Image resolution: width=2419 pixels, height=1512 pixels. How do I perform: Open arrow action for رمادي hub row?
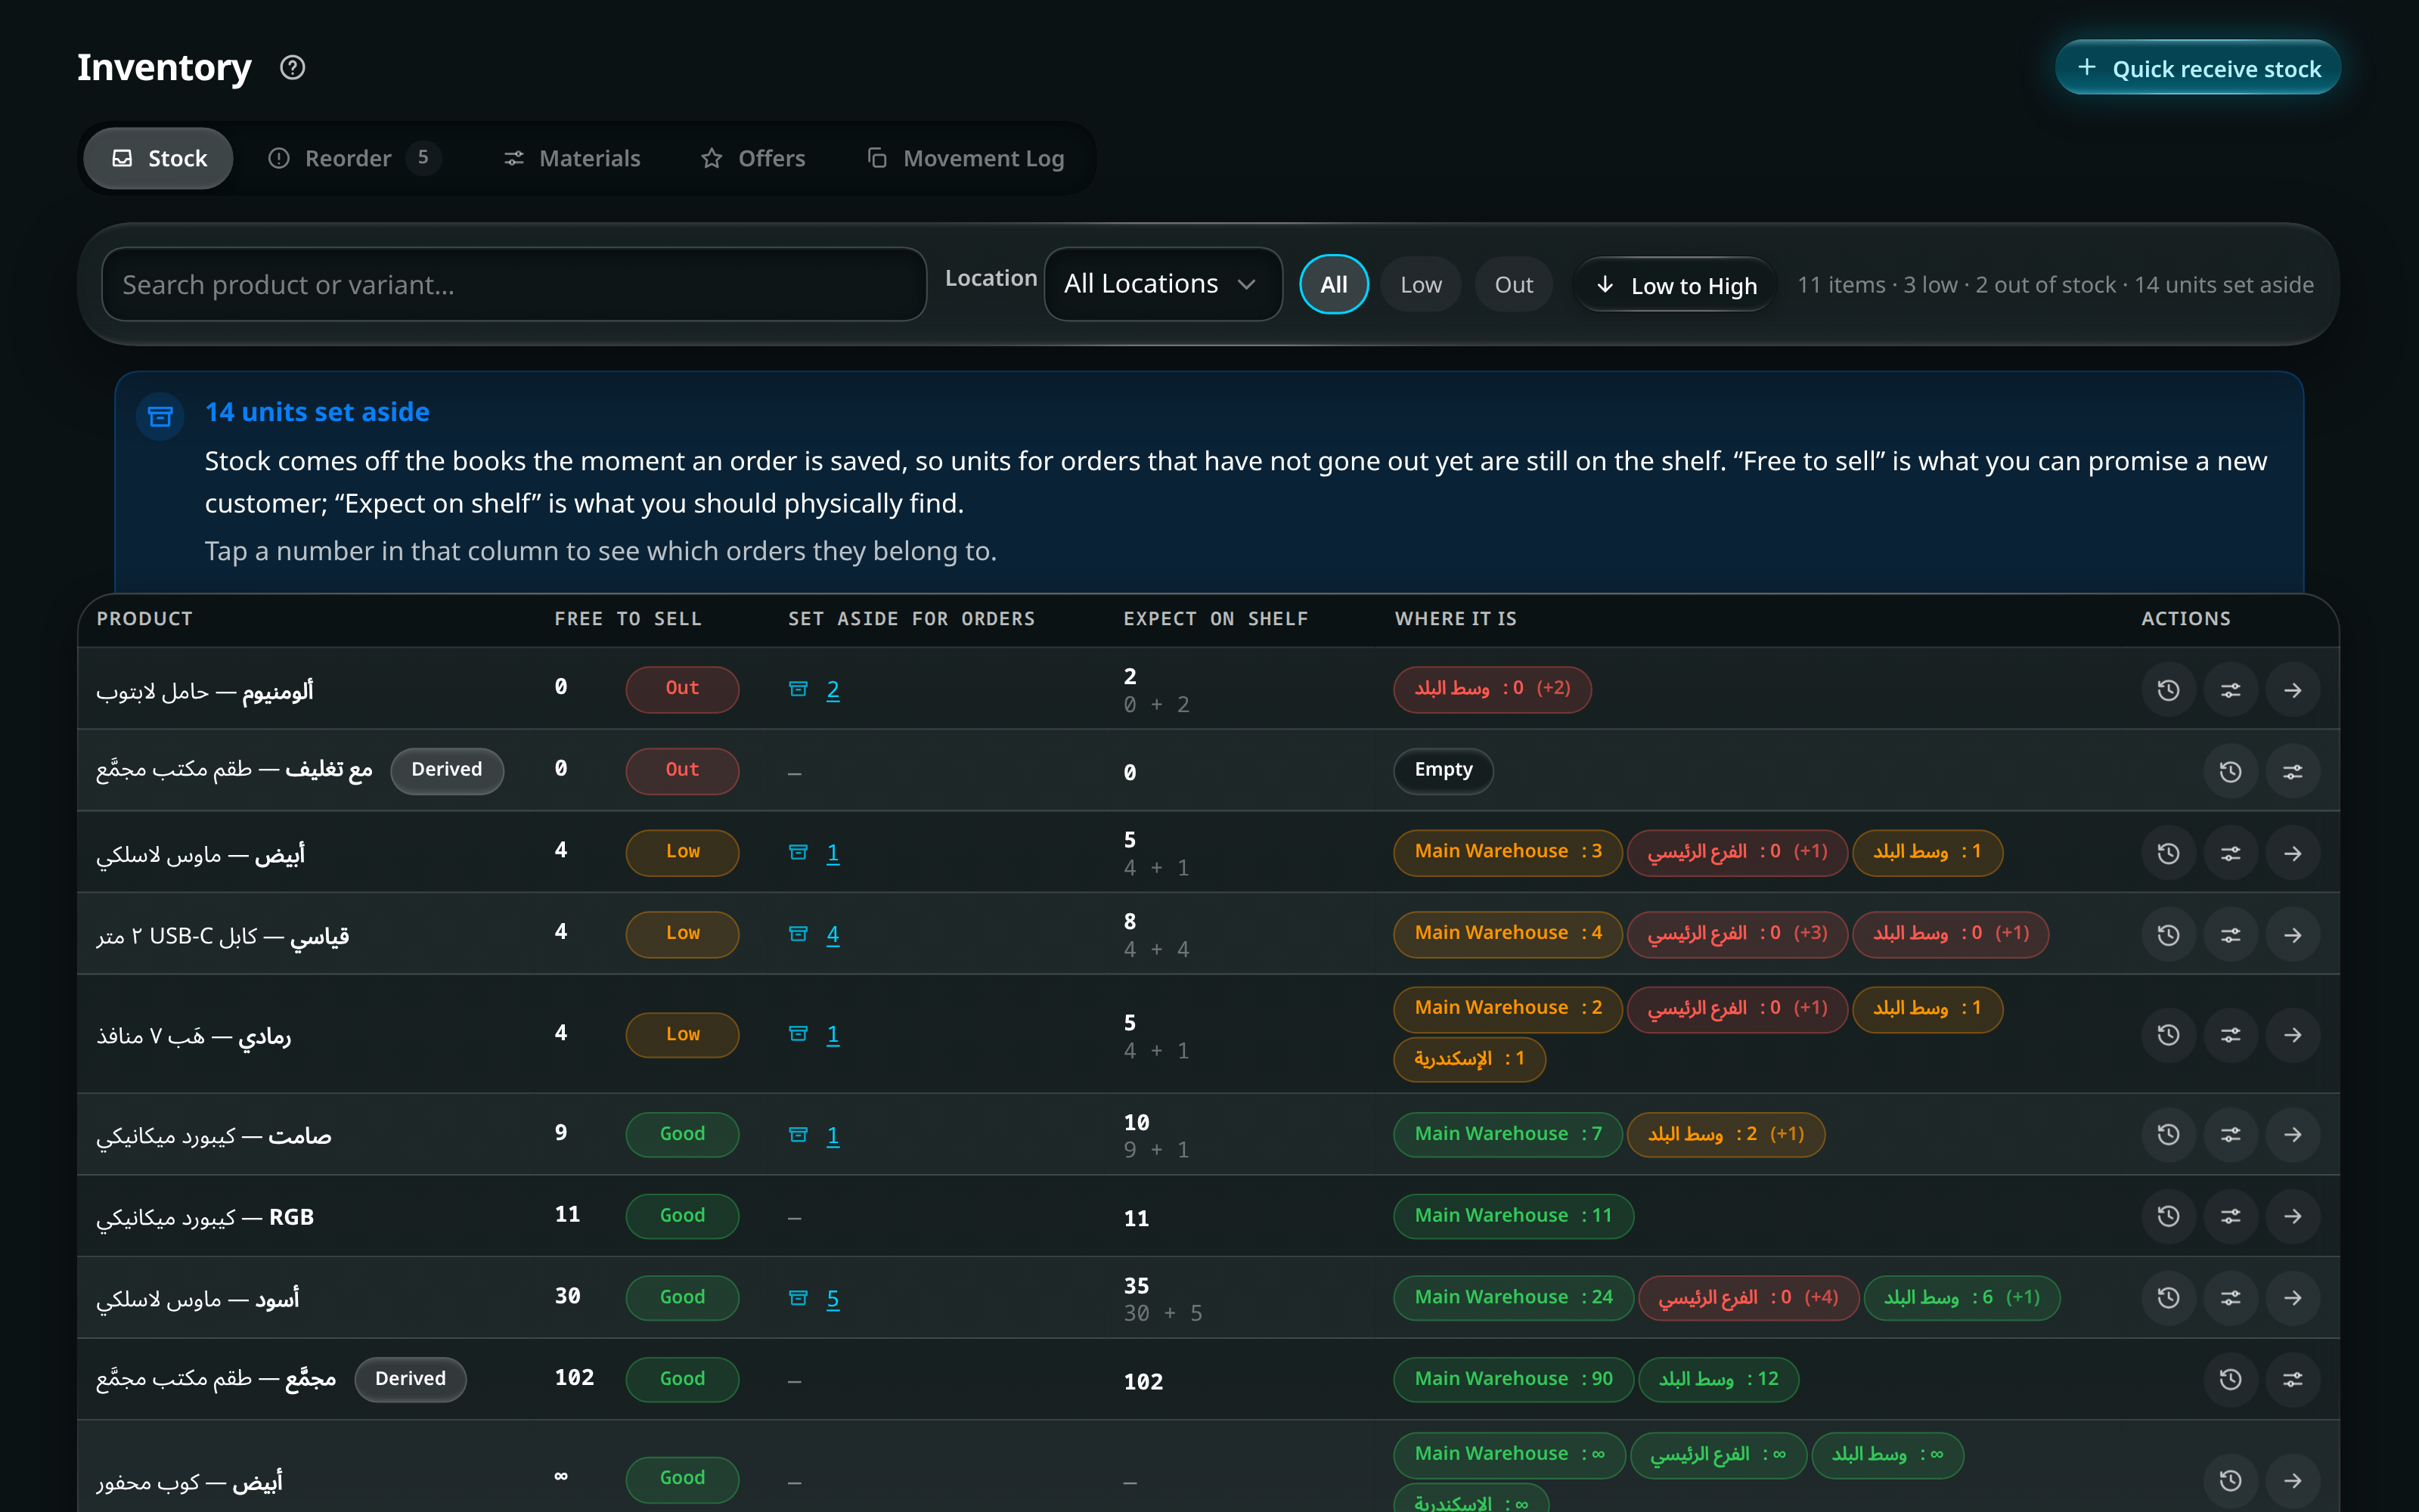coord(2292,1034)
